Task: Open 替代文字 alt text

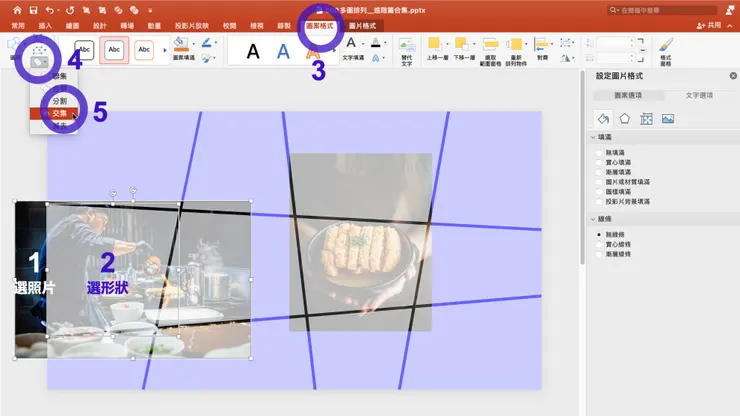Action: click(406, 51)
